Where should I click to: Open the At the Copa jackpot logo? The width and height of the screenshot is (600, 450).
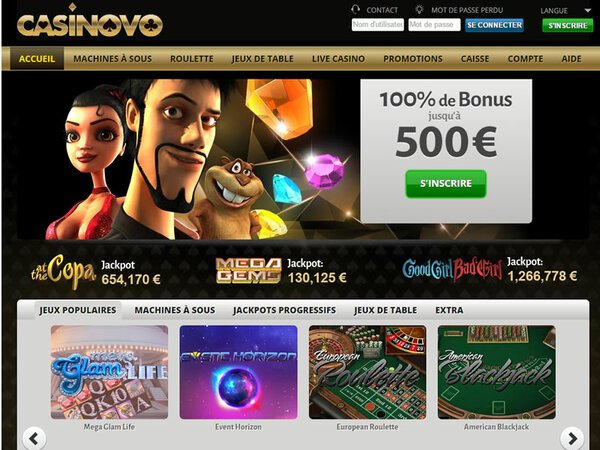click(63, 271)
